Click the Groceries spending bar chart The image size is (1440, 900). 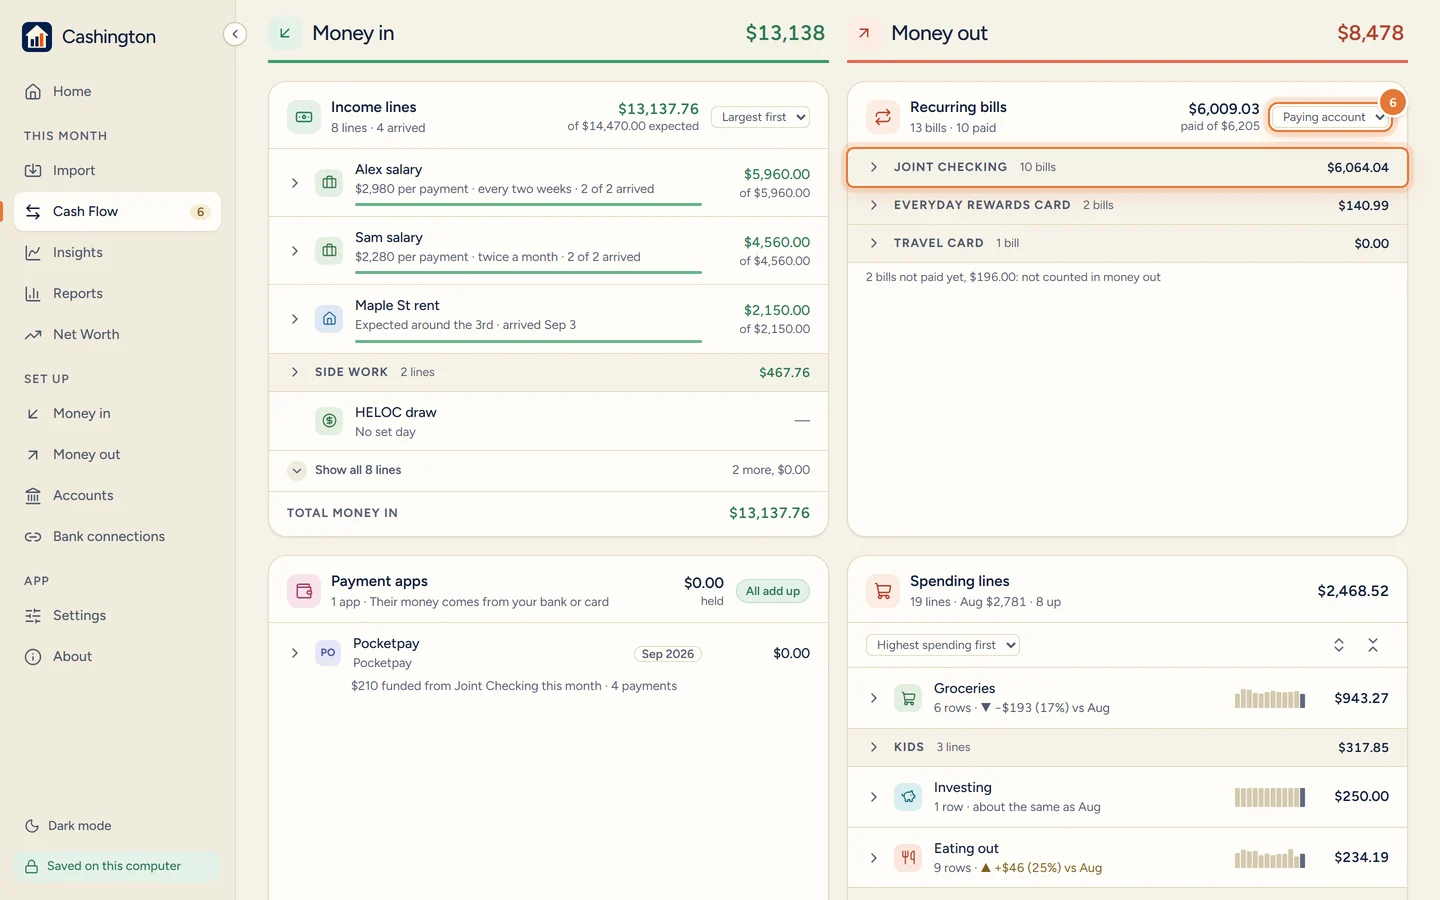1270,698
